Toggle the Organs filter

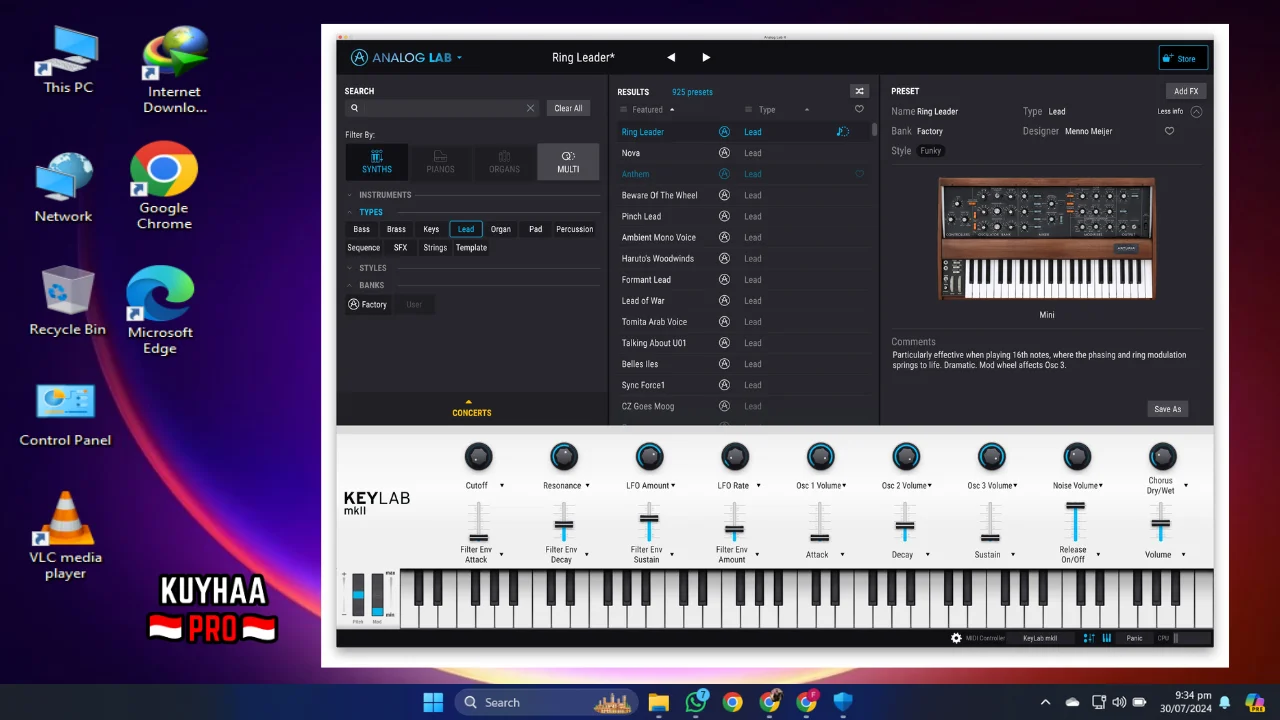click(504, 162)
